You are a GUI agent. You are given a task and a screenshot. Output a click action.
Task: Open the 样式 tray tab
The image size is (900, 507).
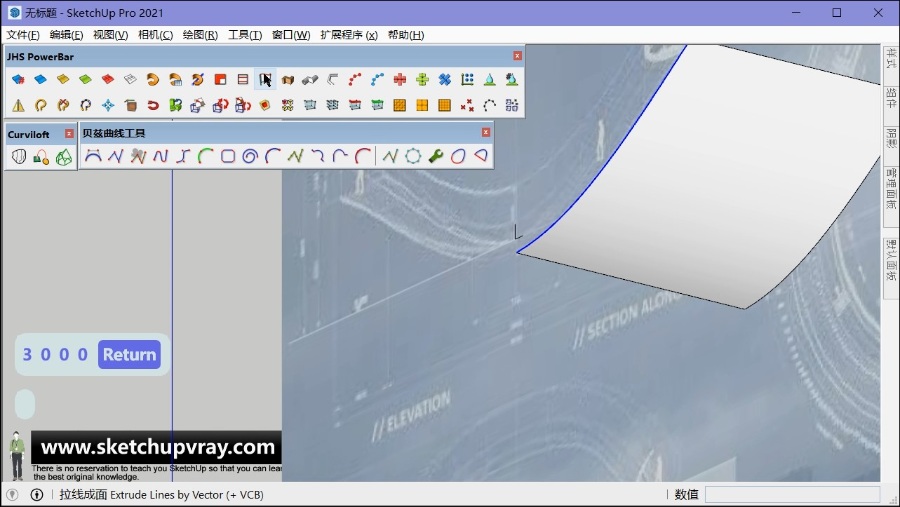[891, 59]
